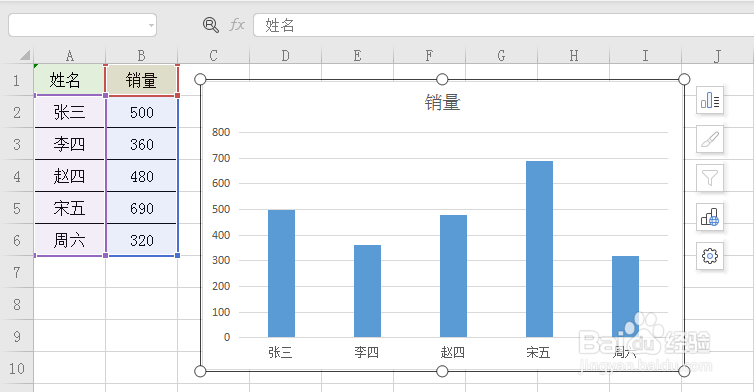Select the 周六 bar in chart
The height and width of the screenshot is (392, 754).
point(626,296)
